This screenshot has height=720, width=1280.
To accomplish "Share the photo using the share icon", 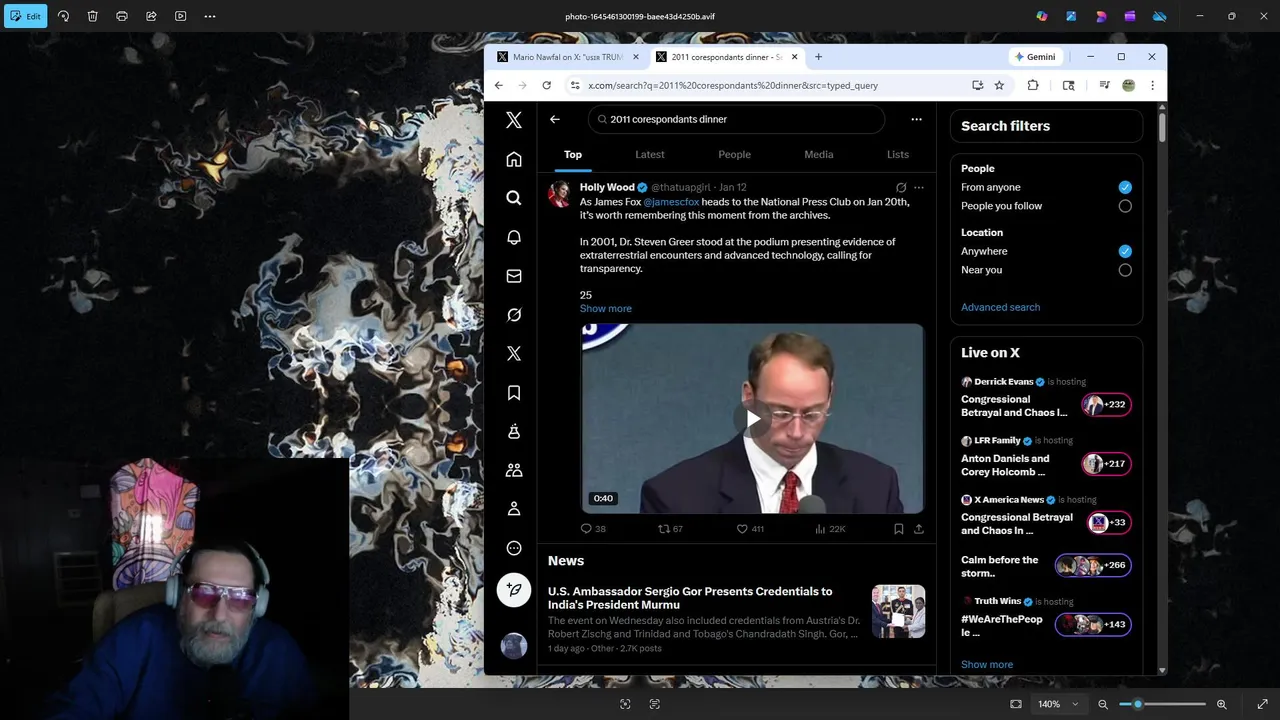I will [151, 16].
